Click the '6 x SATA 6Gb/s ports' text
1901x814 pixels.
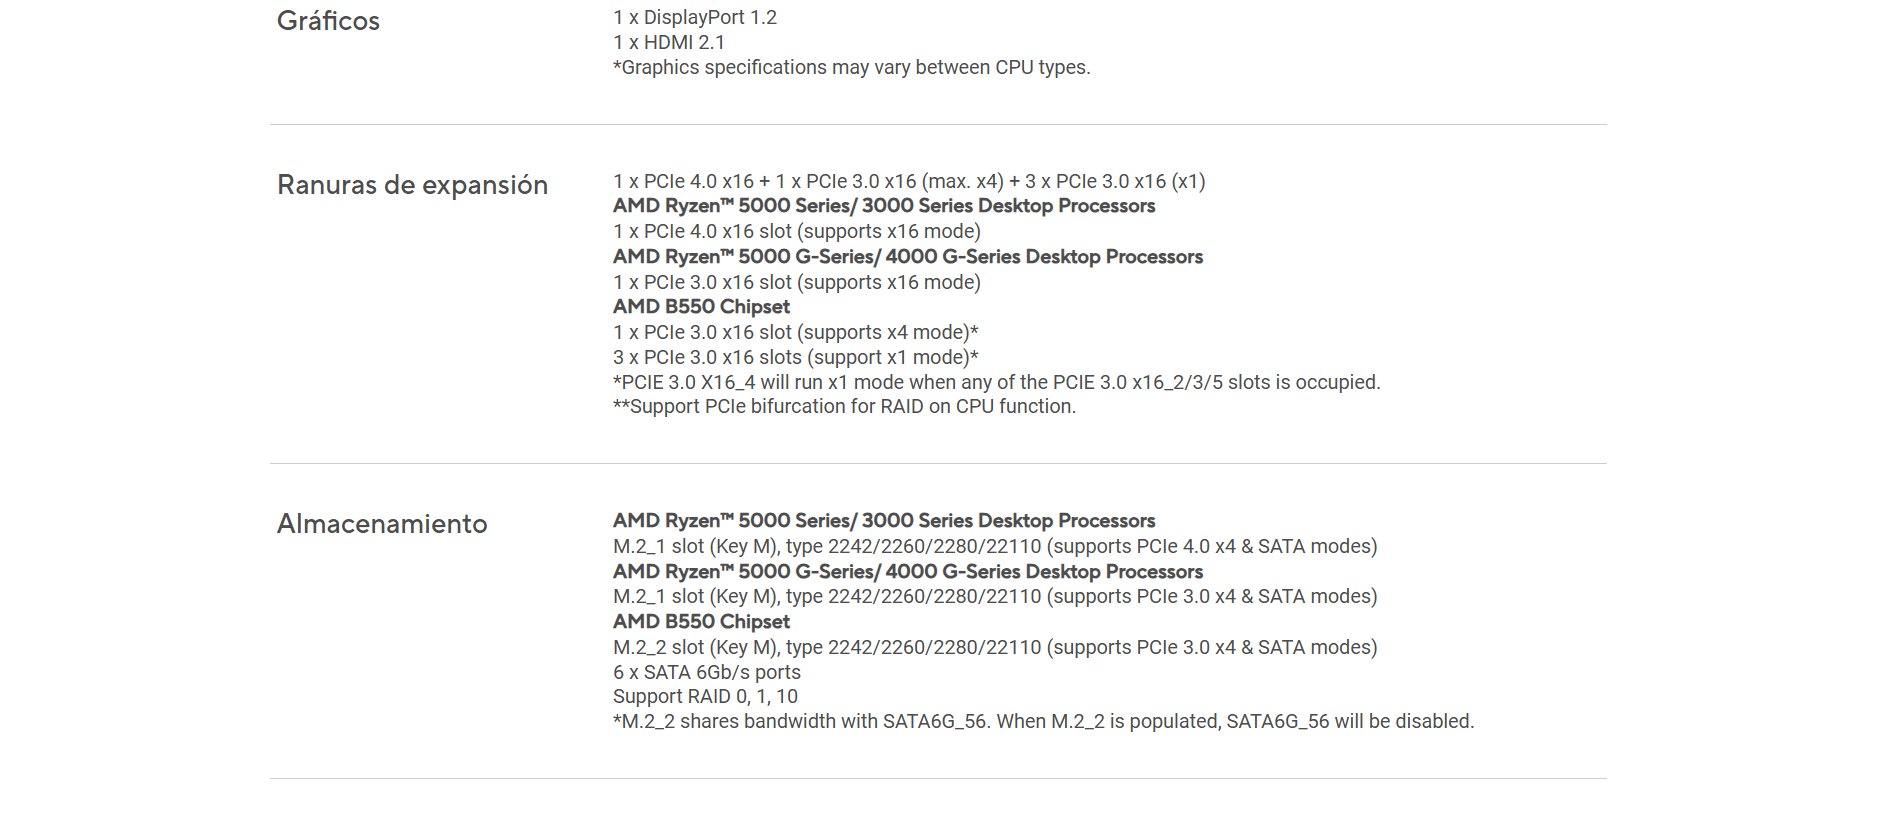(706, 672)
